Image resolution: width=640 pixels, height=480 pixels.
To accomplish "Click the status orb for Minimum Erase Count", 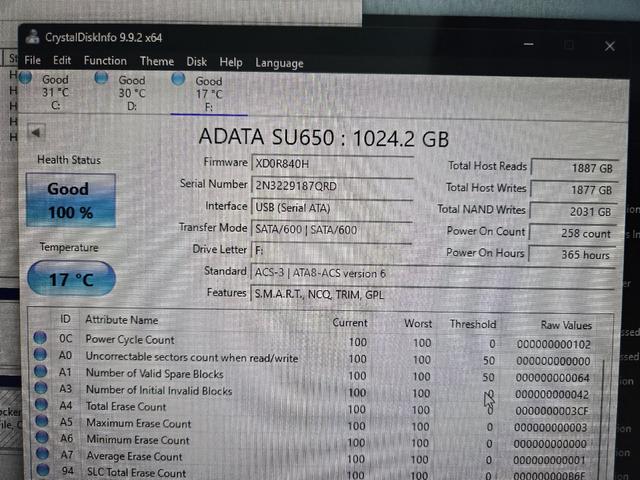I will [x=42, y=437].
